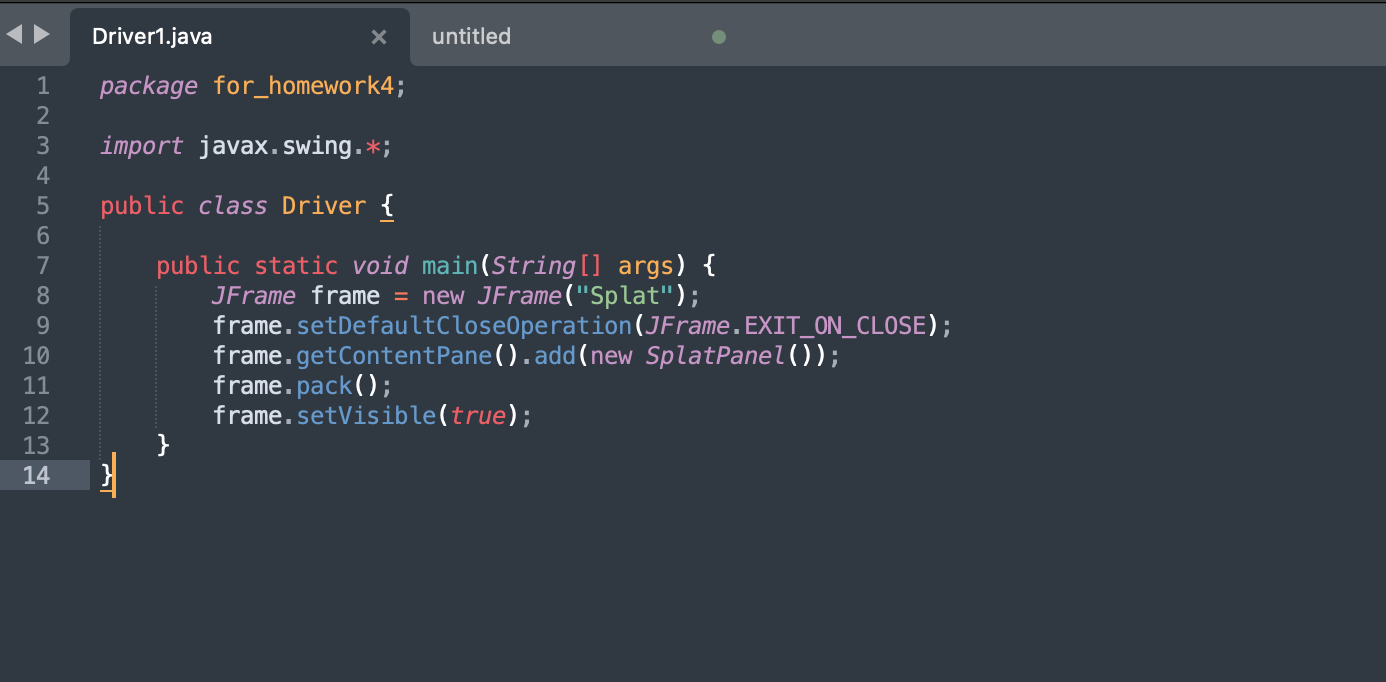Click the getContentPane method call

(x=393, y=355)
